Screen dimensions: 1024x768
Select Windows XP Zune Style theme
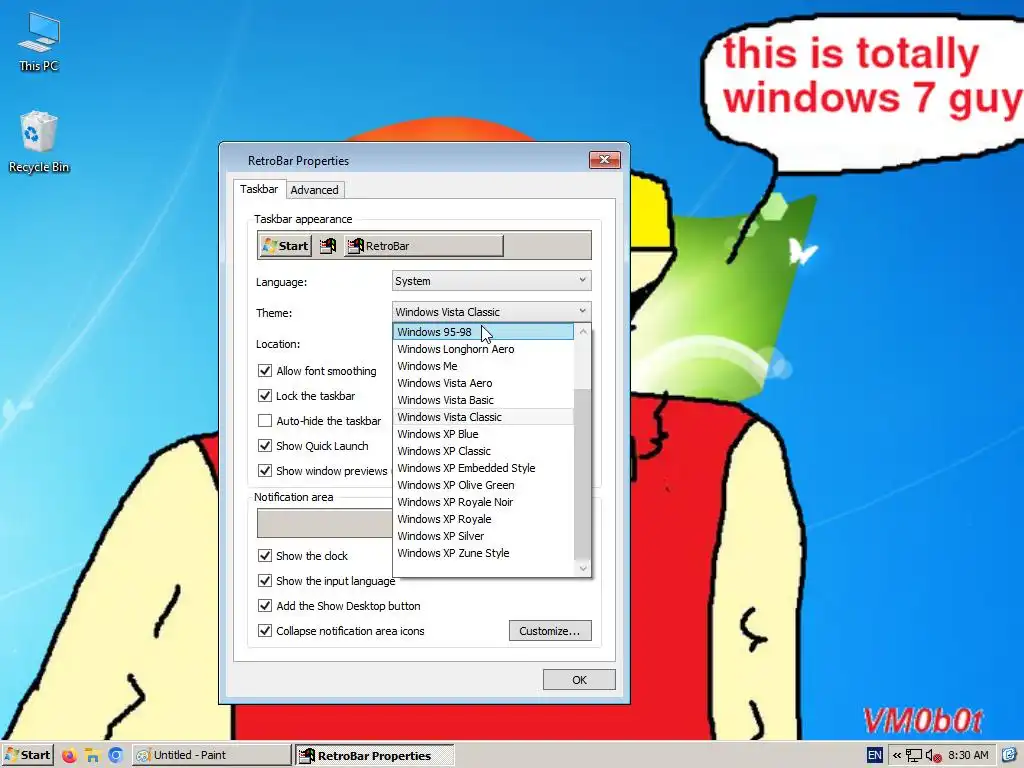(x=483, y=552)
